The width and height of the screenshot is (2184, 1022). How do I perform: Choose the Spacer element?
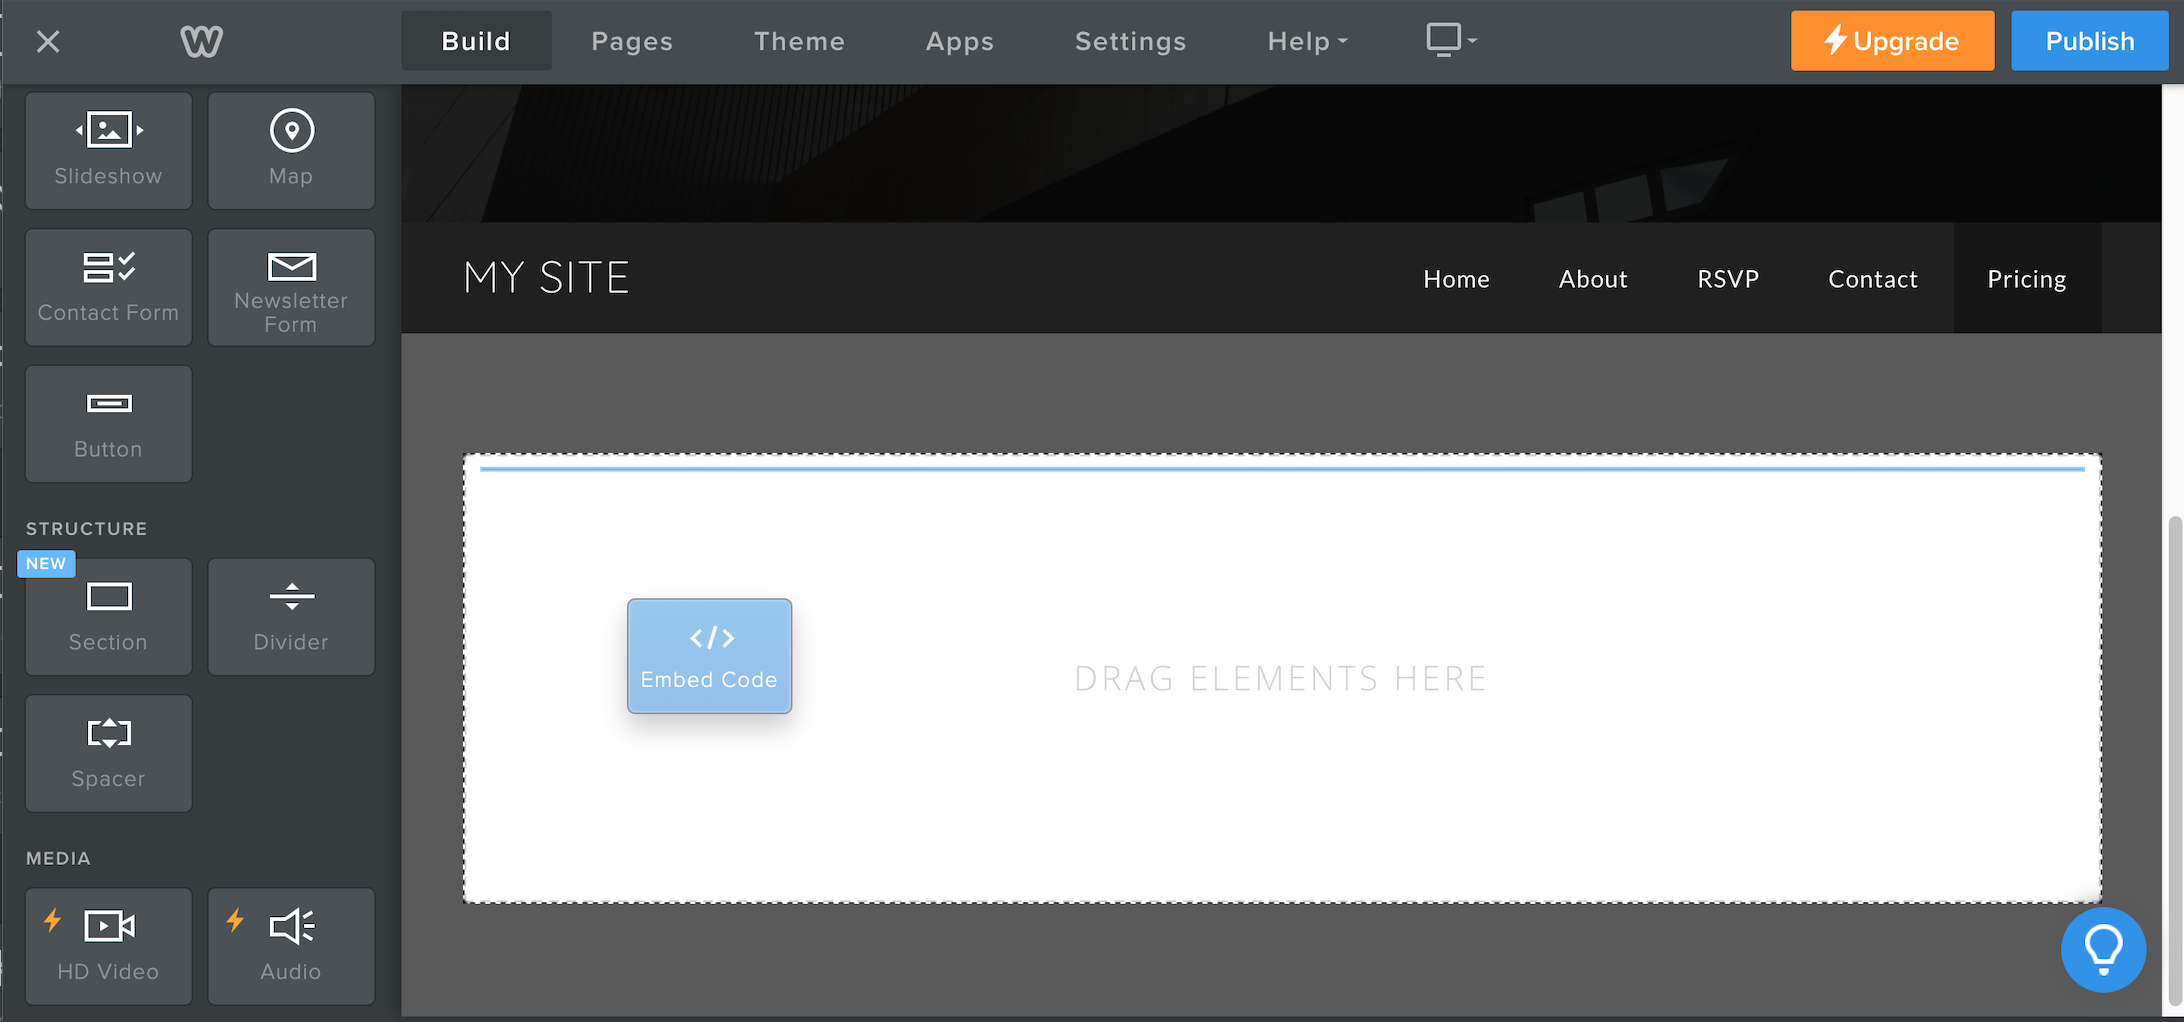(x=108, y=753)
